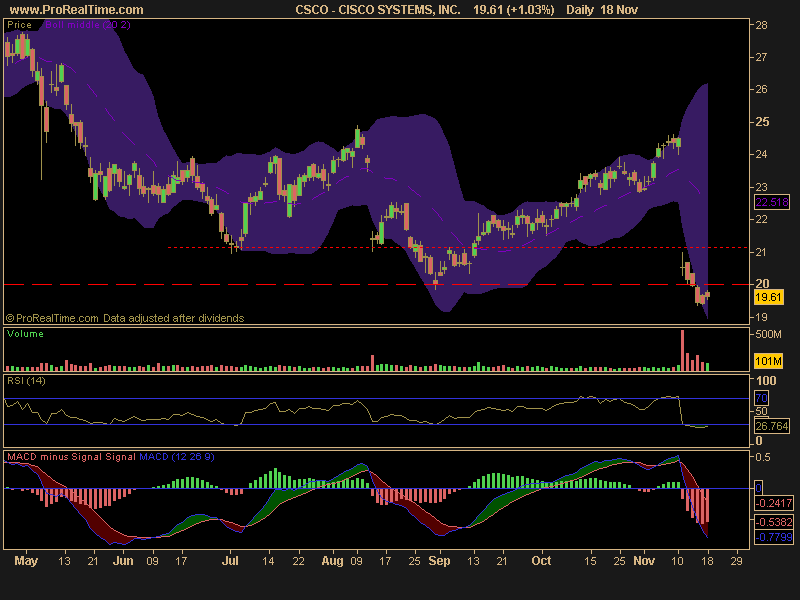Click the 0.5 MACD axis label
800x600 pixels.
[x=762, y=457]
